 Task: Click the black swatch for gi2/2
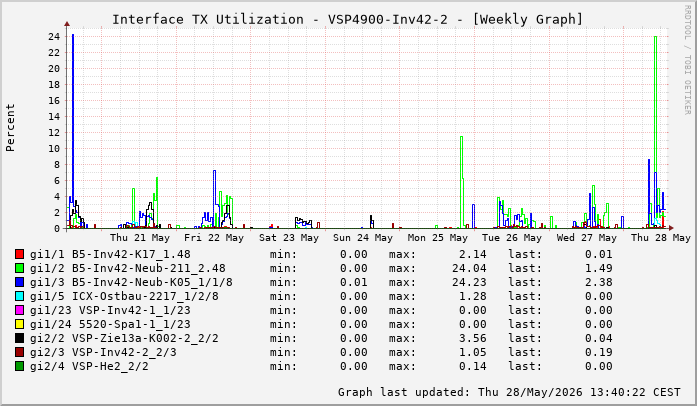pos(19,338)
